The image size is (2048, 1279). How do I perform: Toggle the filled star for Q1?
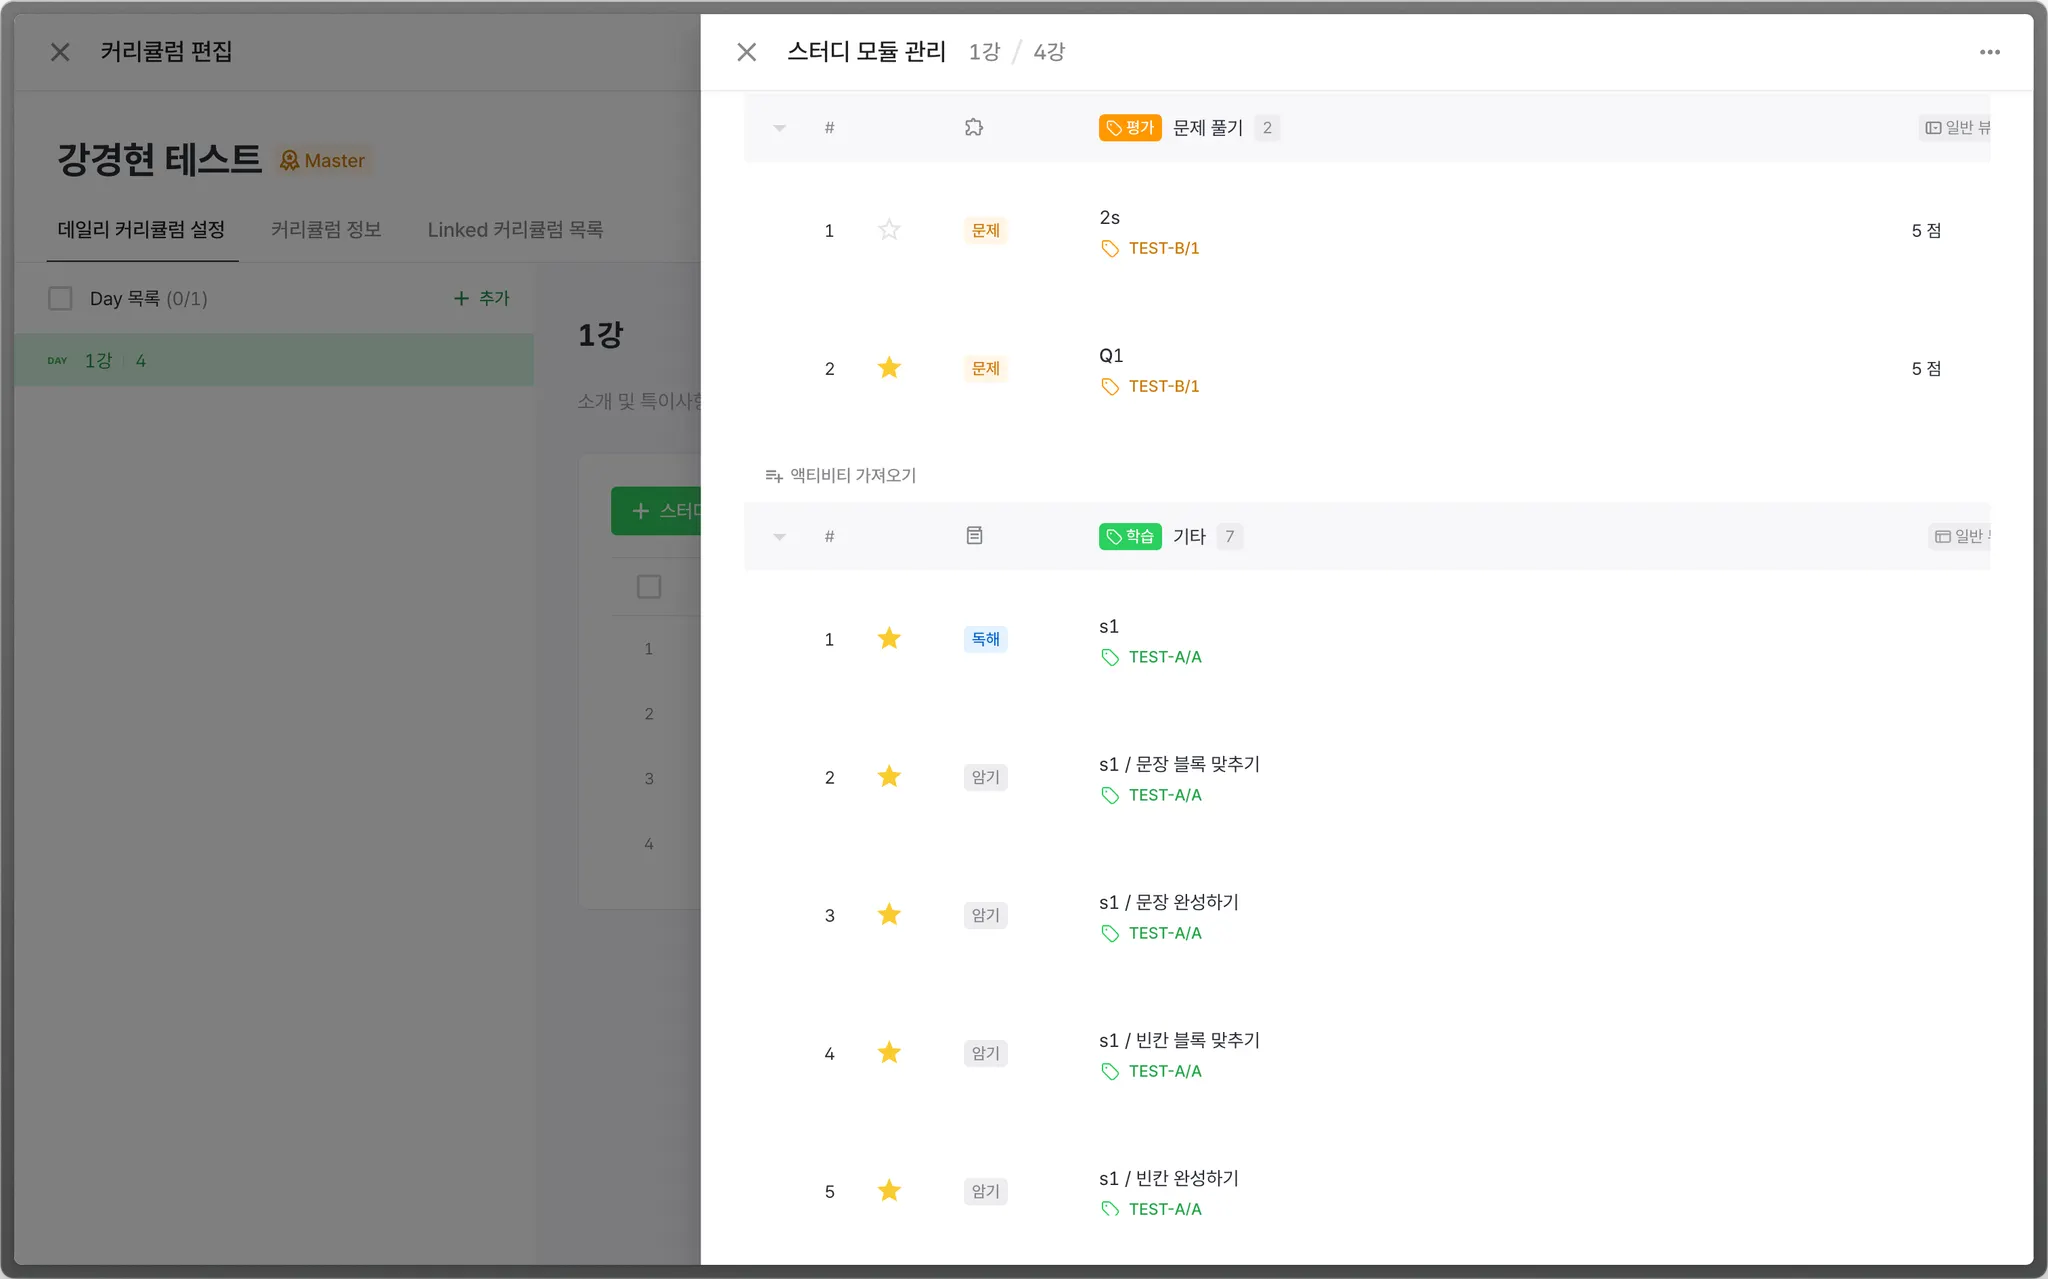click(888, 368)
